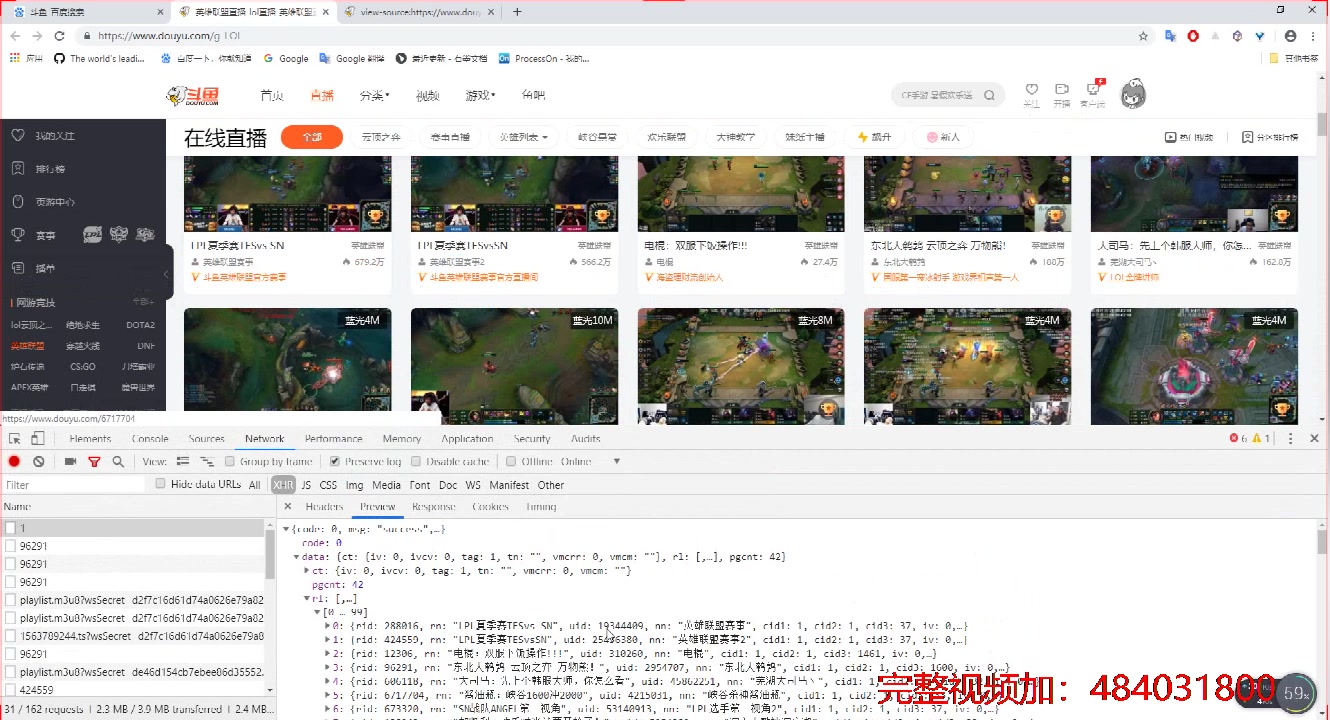Bookmark this page with the star icon
Viewport: 1330px width, 720px height.
click(1143, 36)
